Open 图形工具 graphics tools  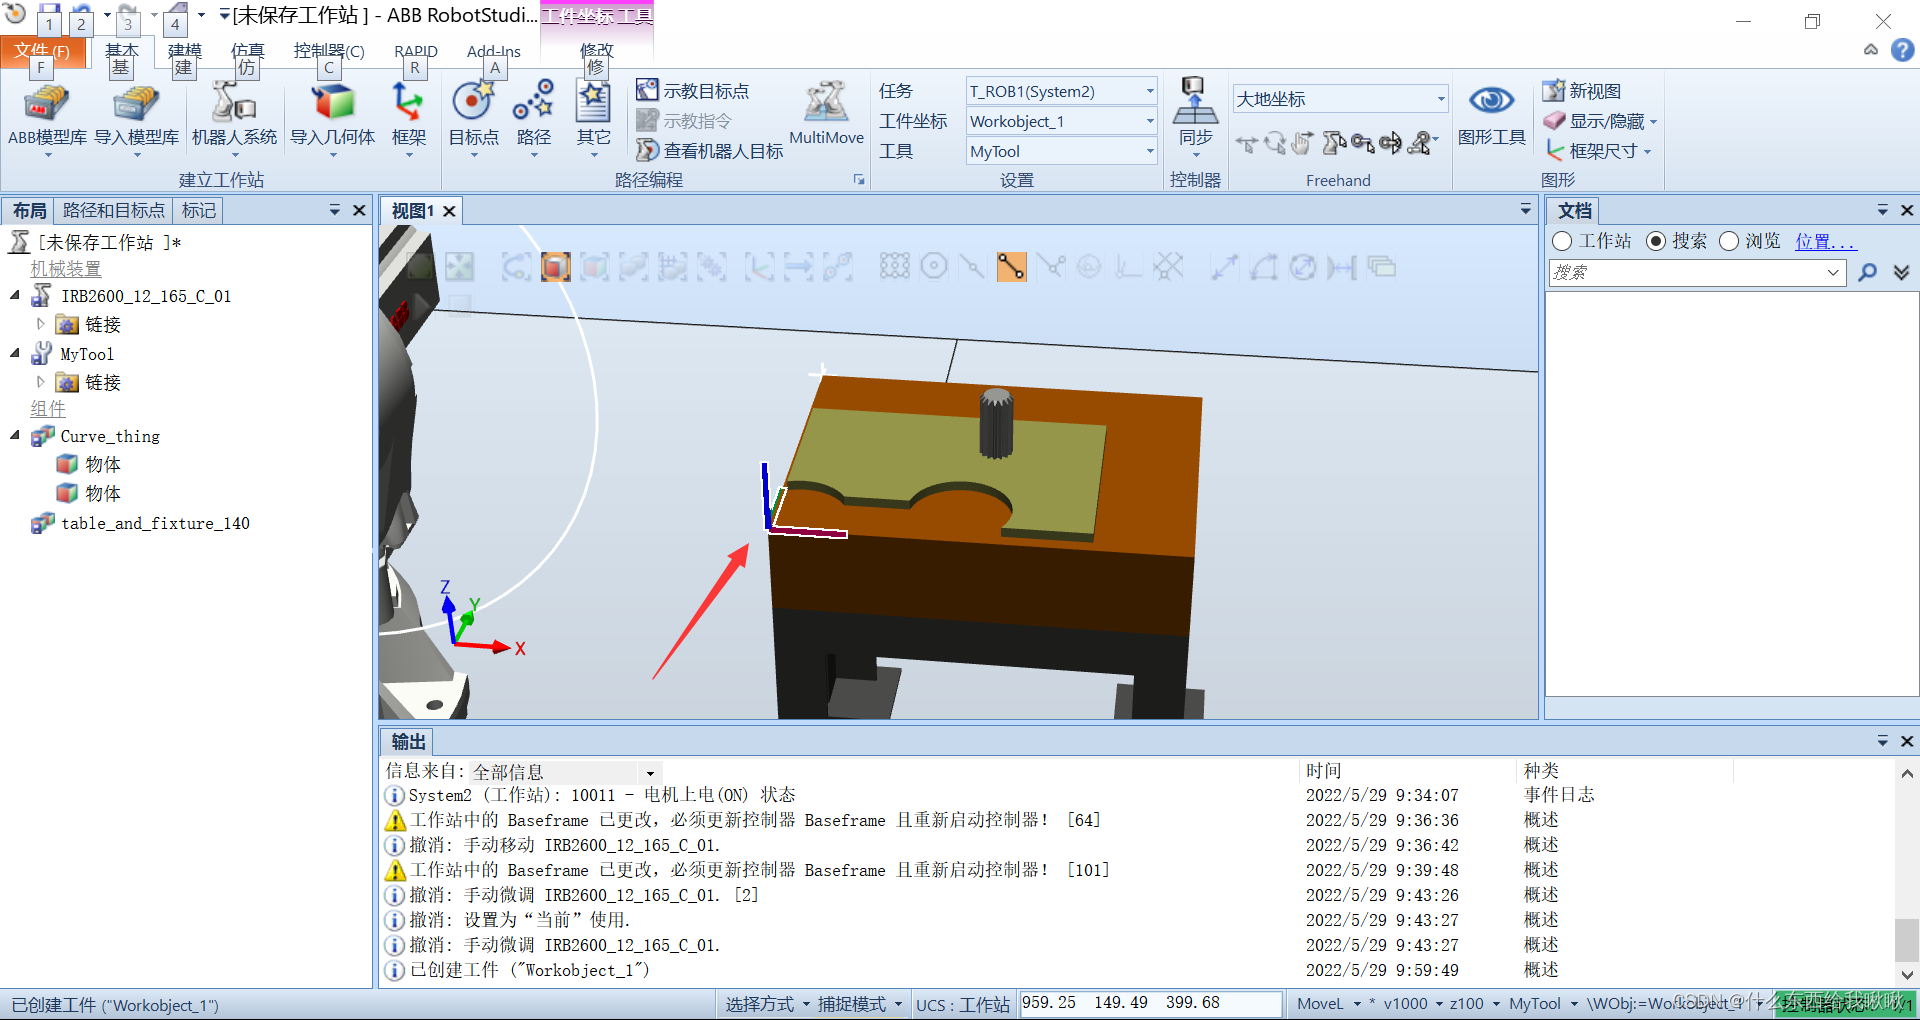click(x=1491, y=115)
